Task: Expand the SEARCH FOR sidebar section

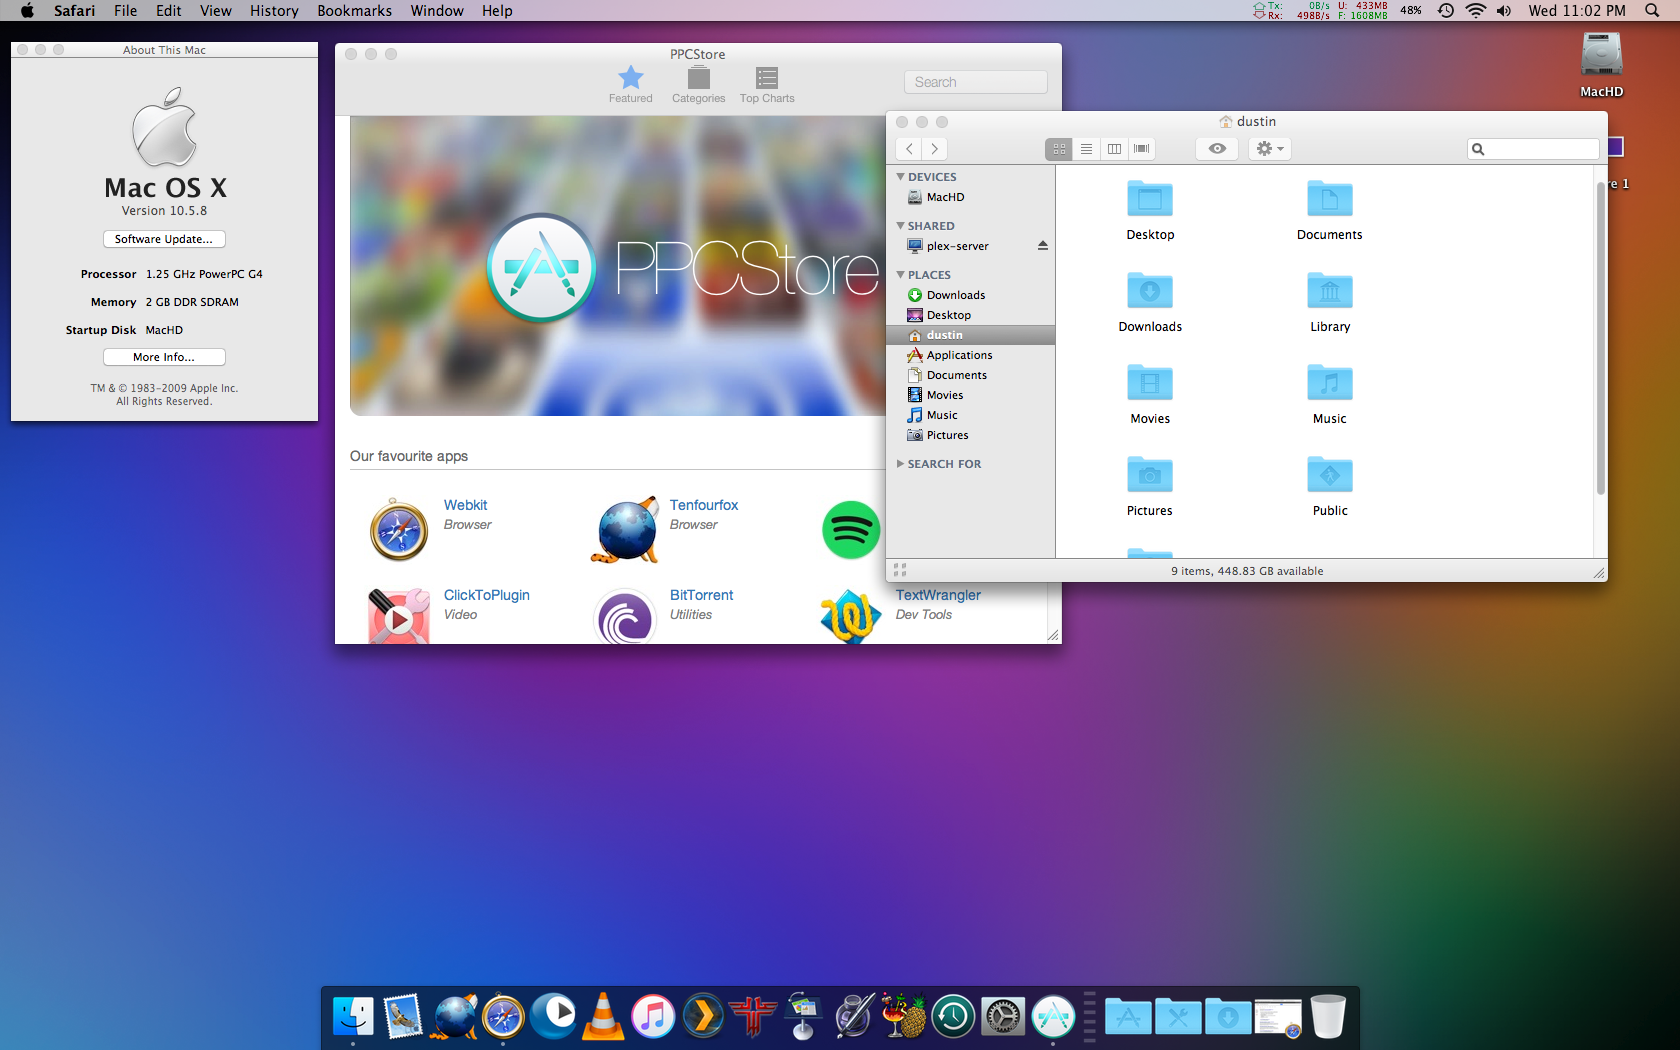Action: 900,464
